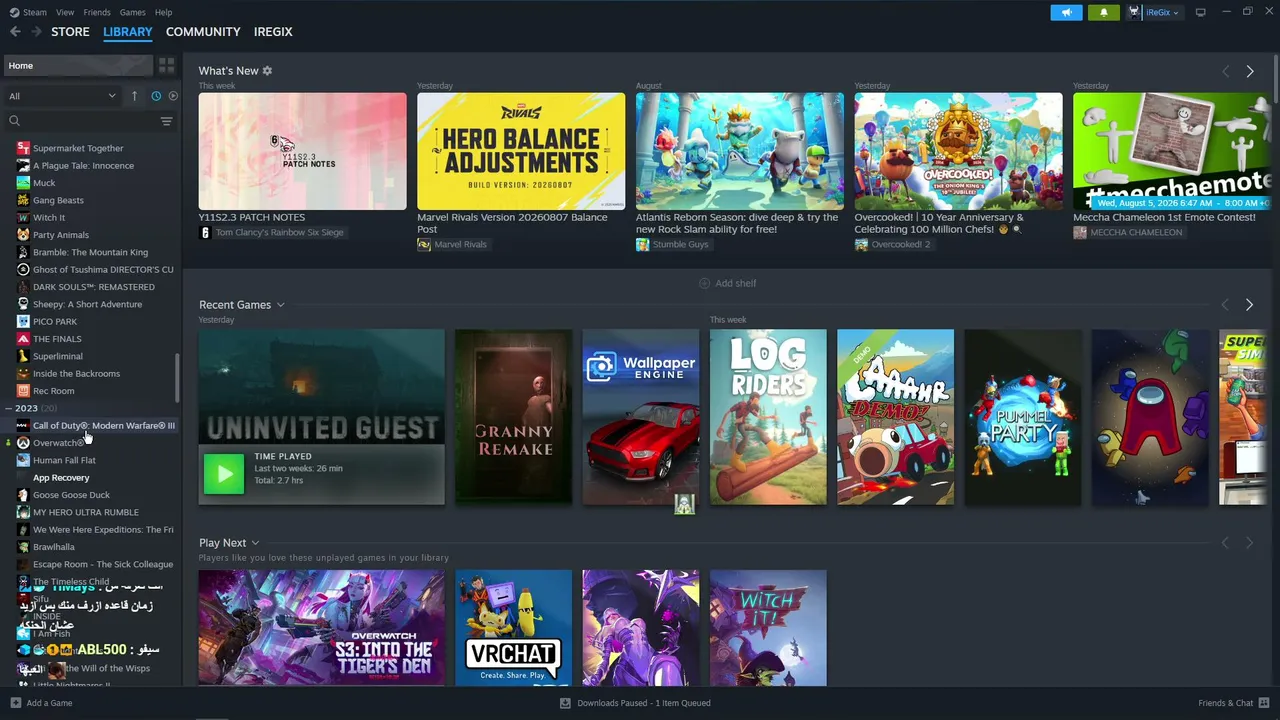Open the Pummel Party game cover
The height and width of the screenshot is (720, 1280).
pos(1023,417)
